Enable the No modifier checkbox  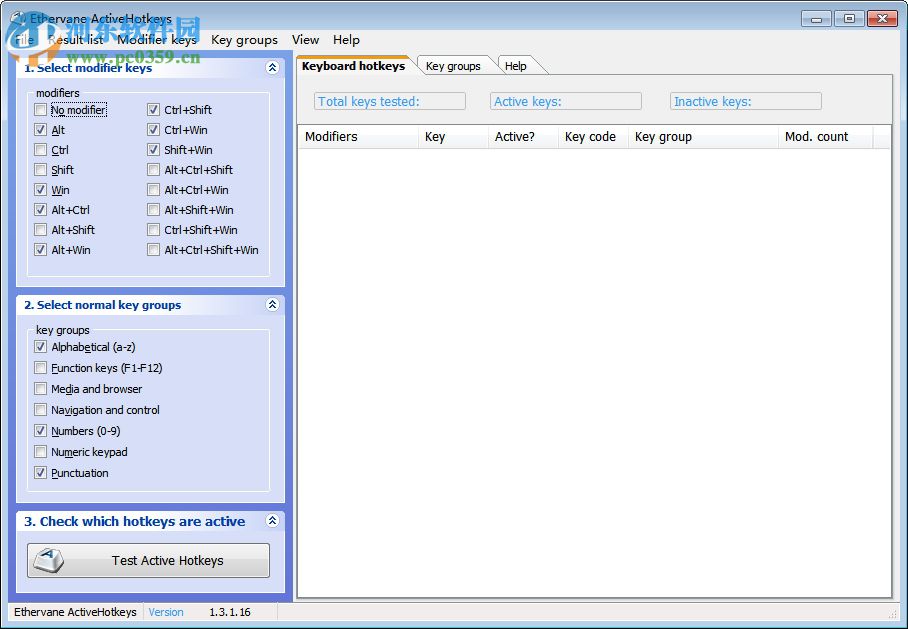pyautogui.click(x=41, y=110)
